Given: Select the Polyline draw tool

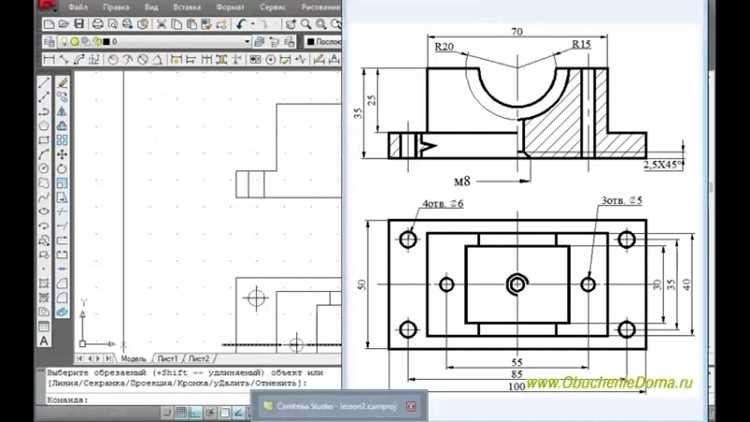Looking at the screenshot, I should click(x=44, y=111).
